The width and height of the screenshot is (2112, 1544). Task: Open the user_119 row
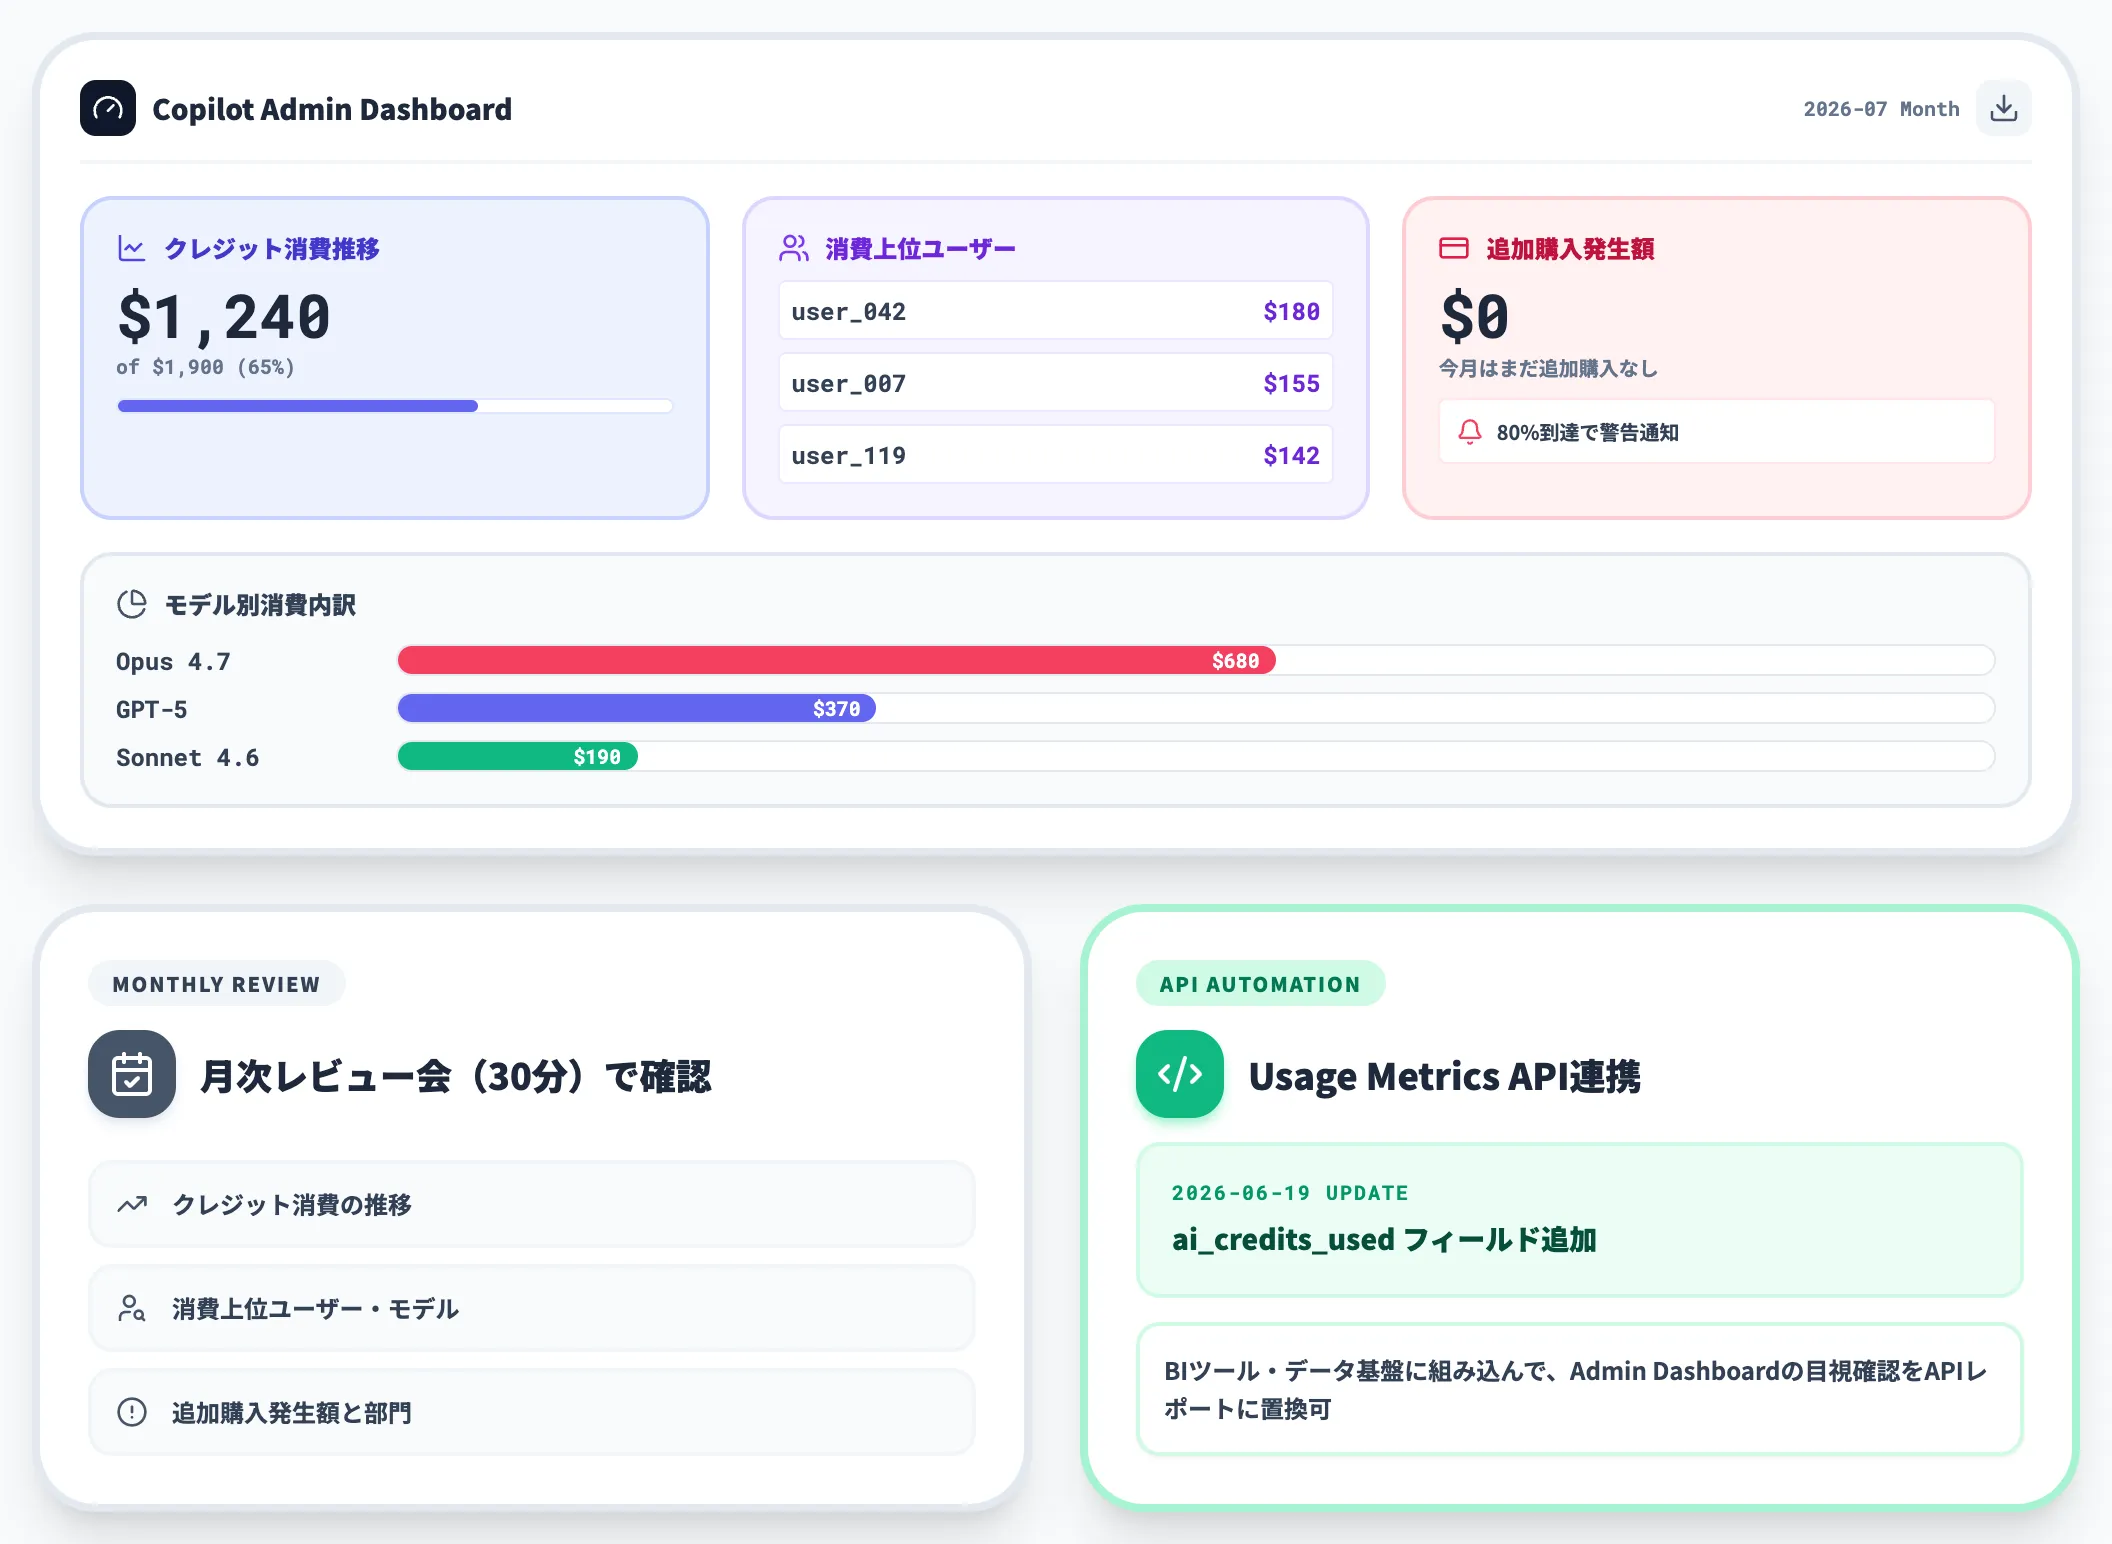(x=1056, y=455)
